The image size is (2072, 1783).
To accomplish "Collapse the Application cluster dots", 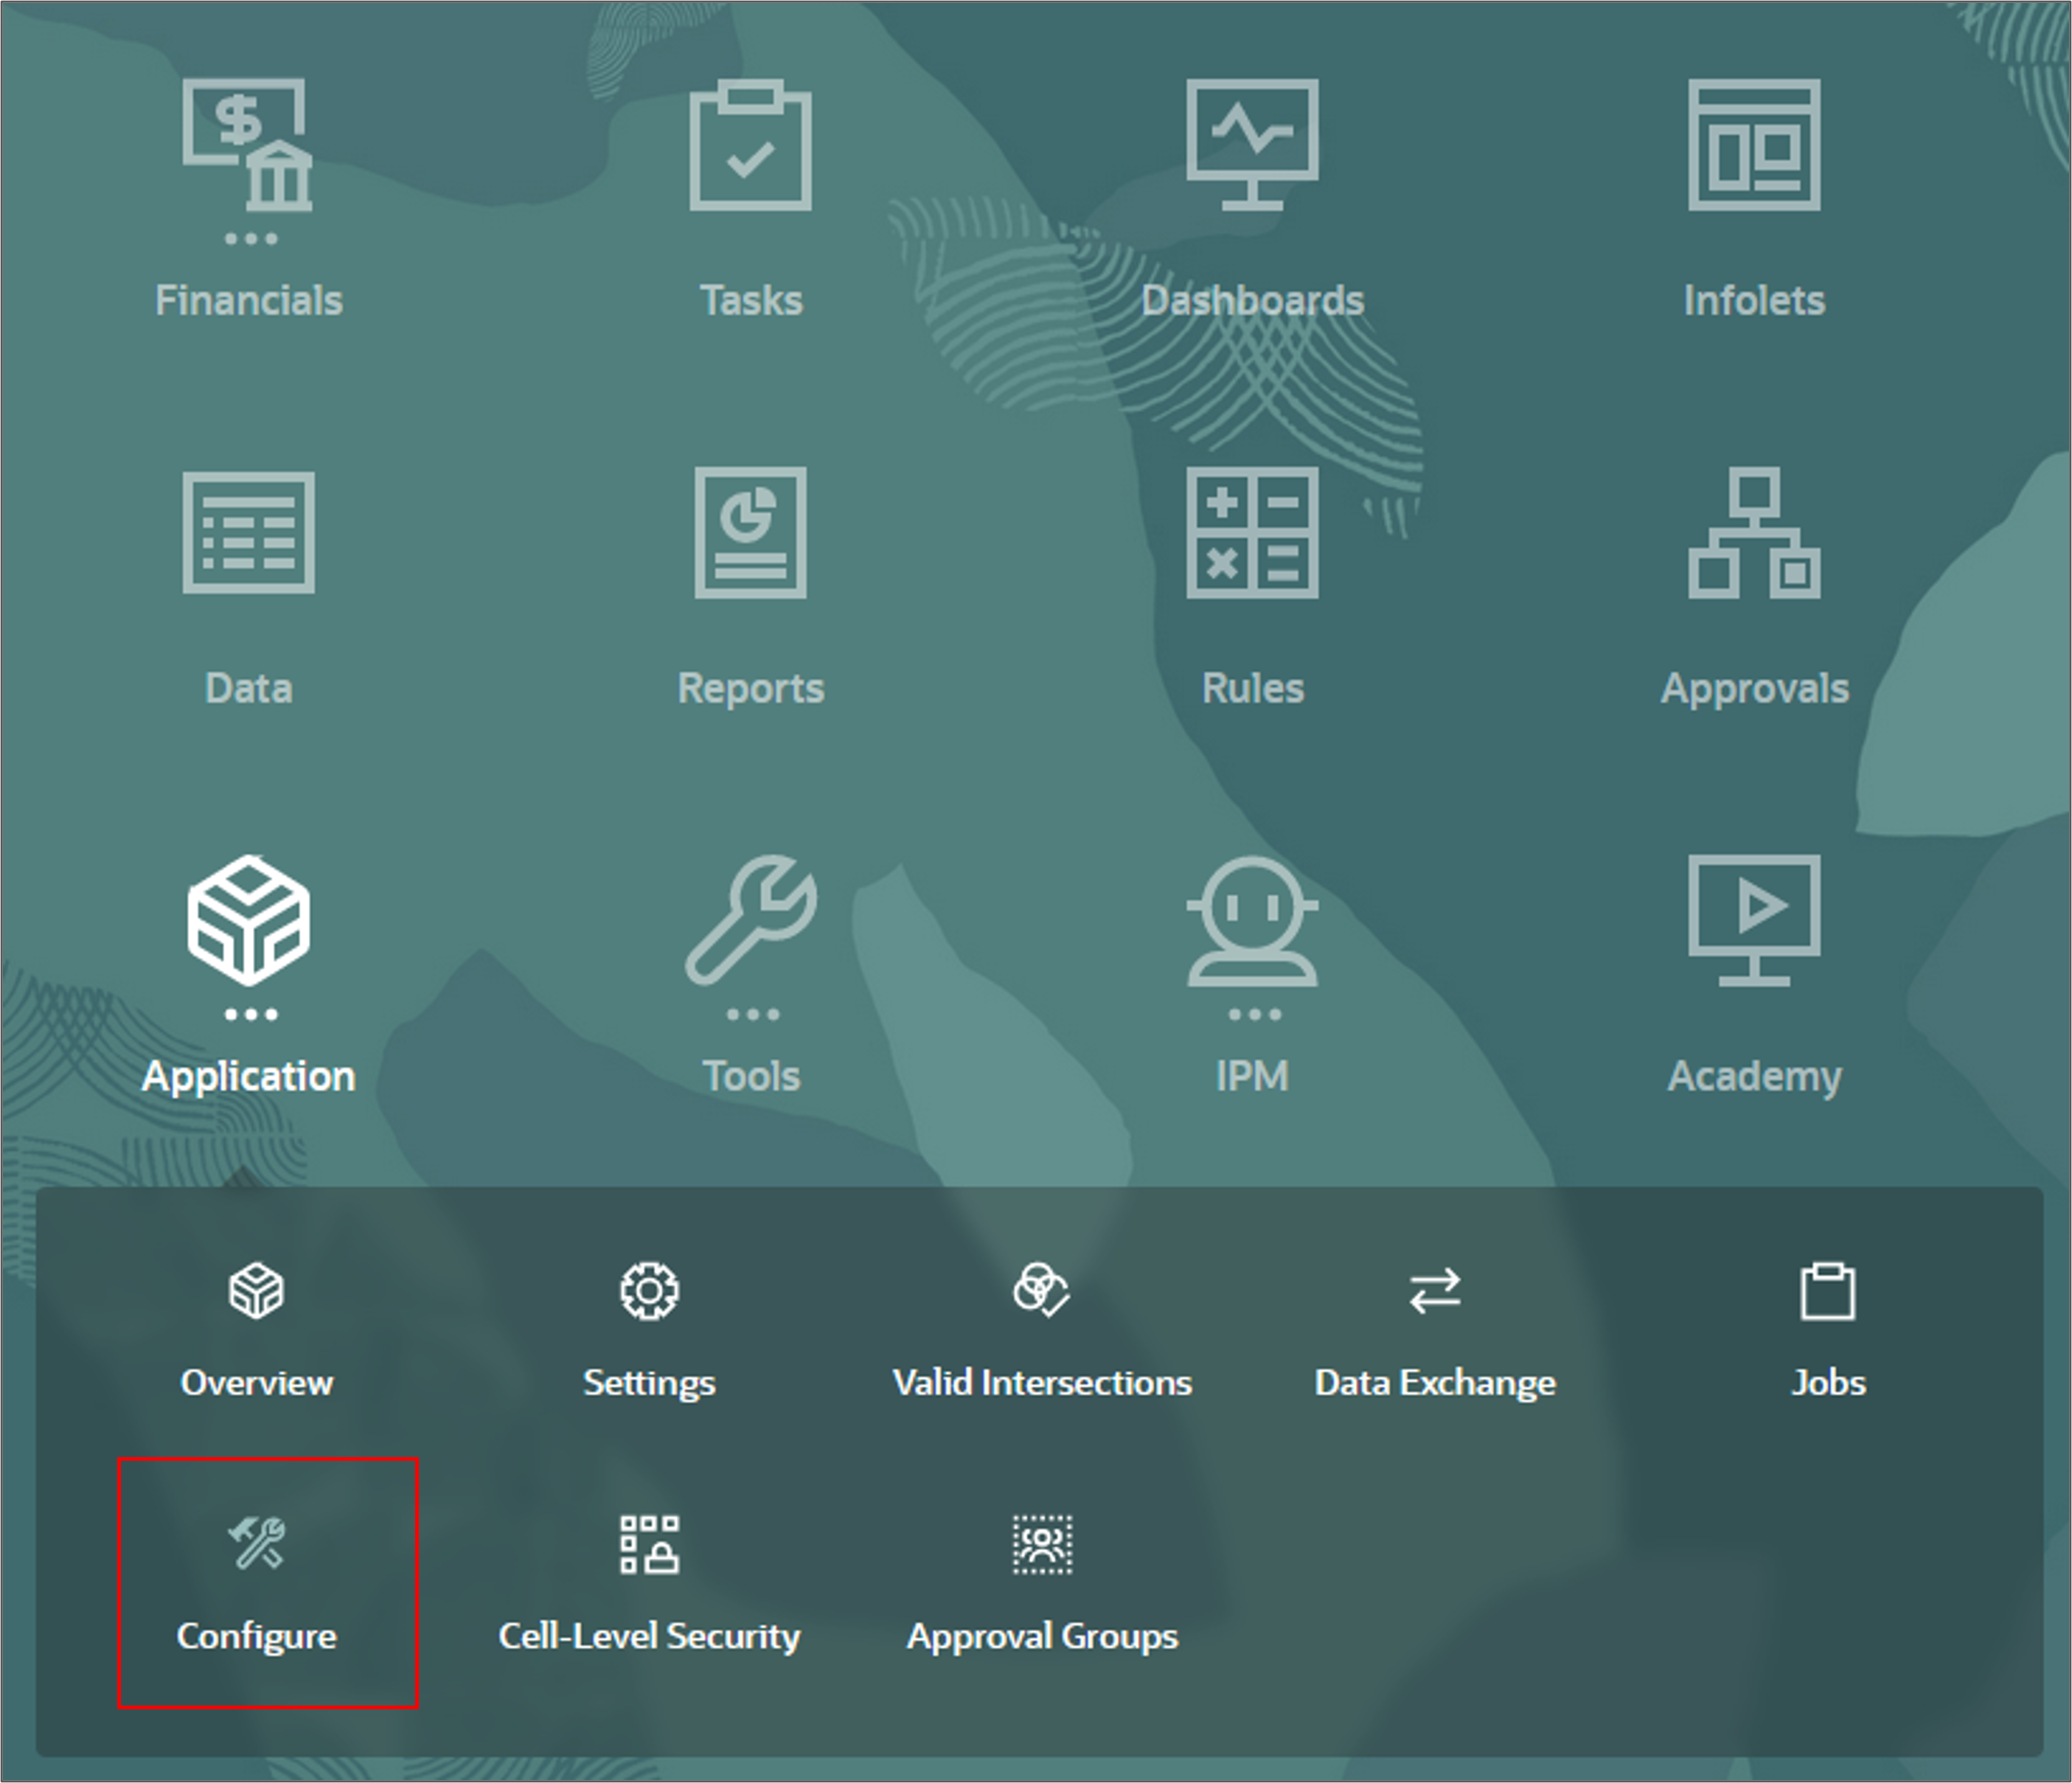I will tap(250, 1014).
